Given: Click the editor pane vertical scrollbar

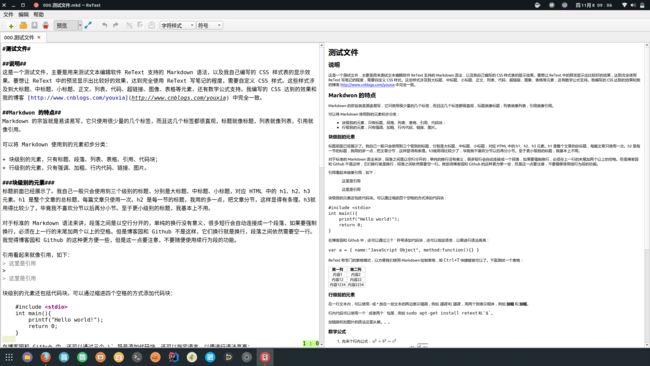Looking at the screenshot, I should click(321, 195).
